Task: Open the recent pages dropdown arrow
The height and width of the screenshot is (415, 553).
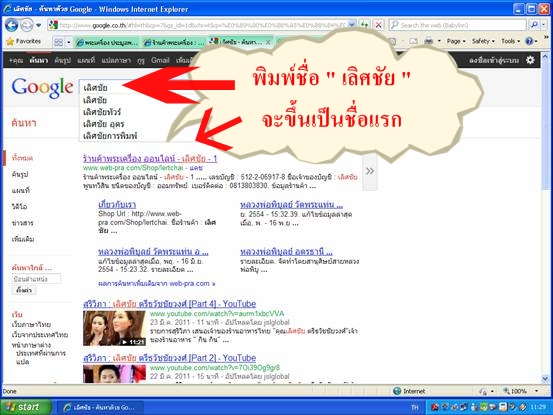Action: pyautogui.click(x=38, y=25)
